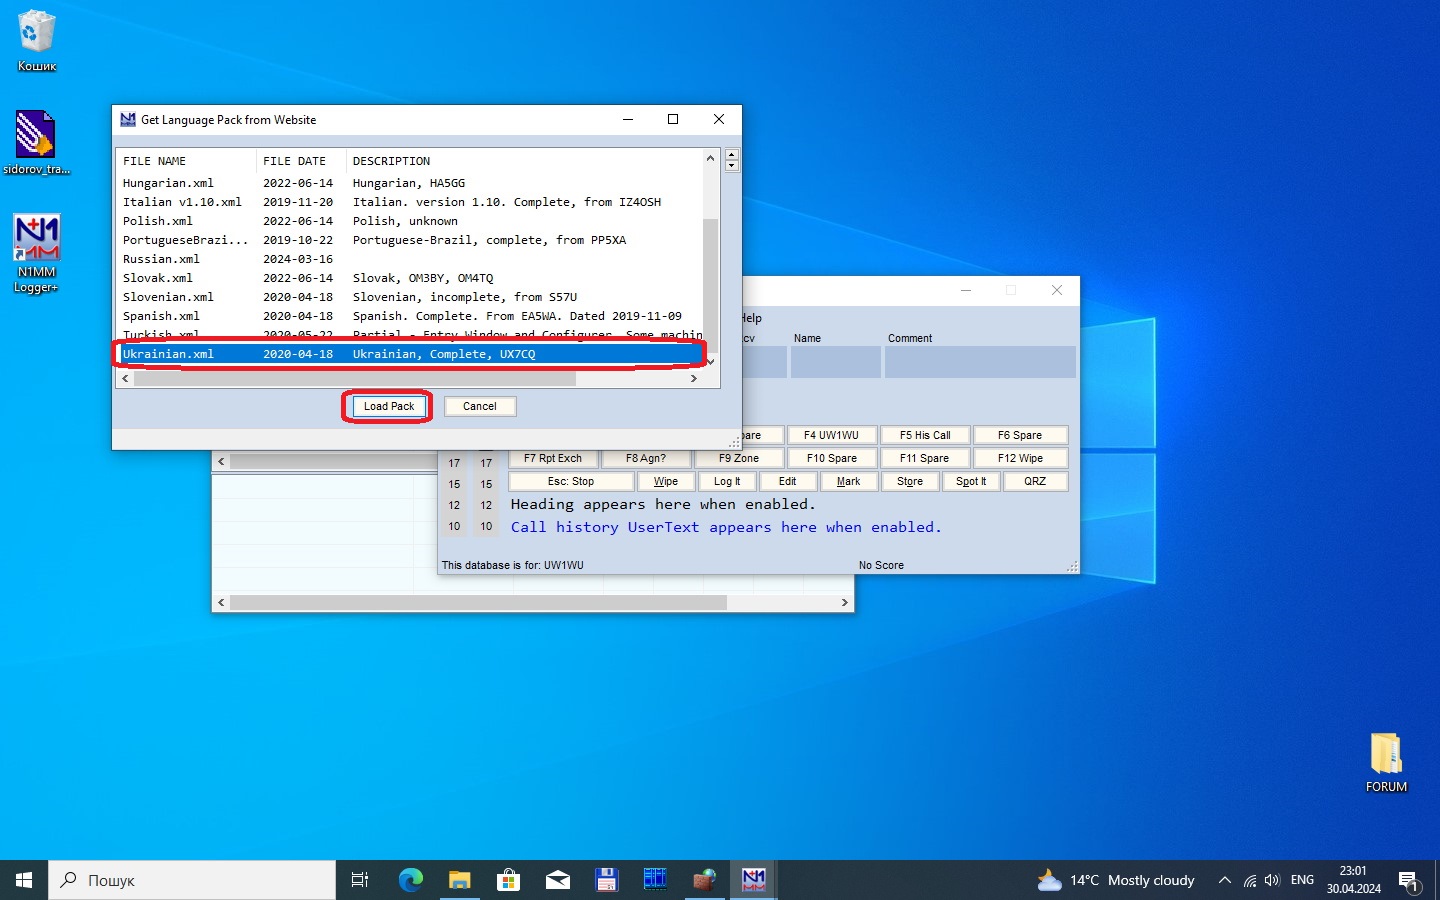Viewport: 1440px width, 900px height.
Task: Open the weather widget on the taskbar
Action: [1116, 880]
